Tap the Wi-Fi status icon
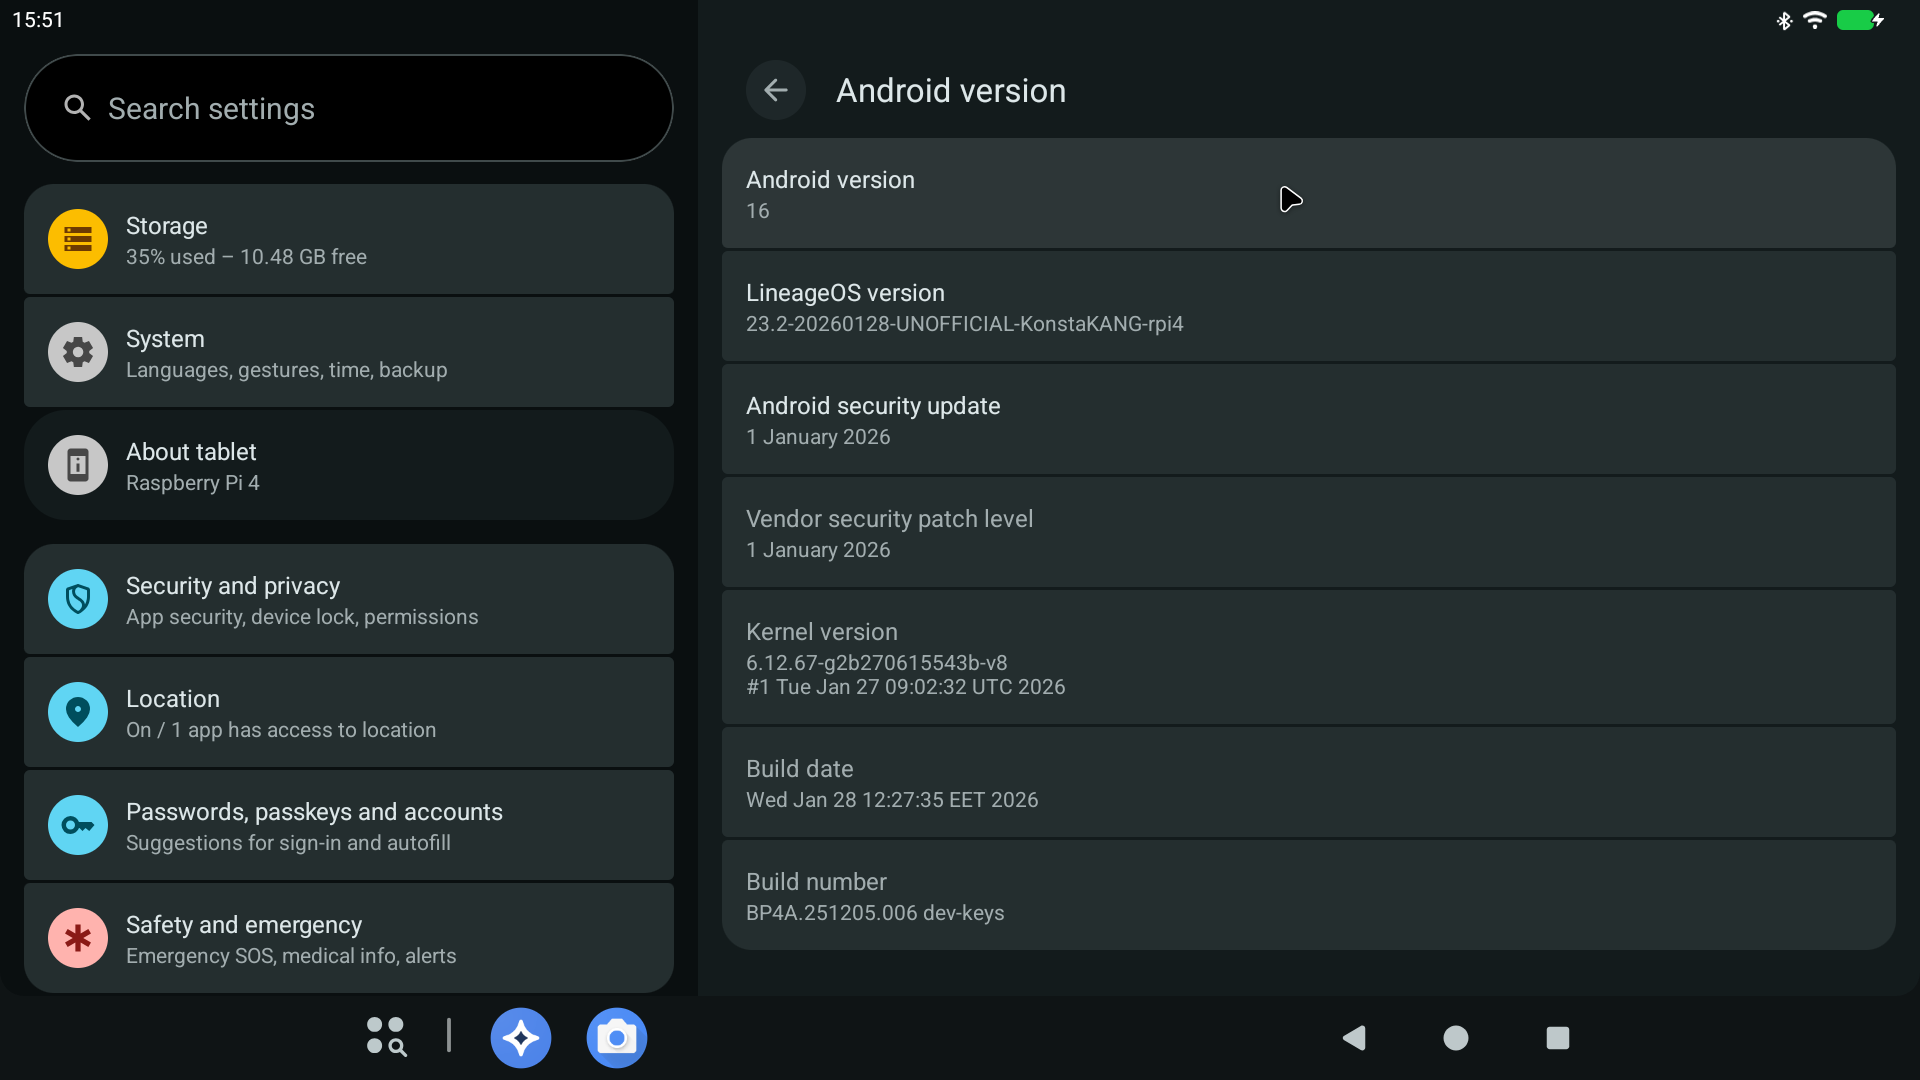The image size is (1920, 1080). point(1814,19)
